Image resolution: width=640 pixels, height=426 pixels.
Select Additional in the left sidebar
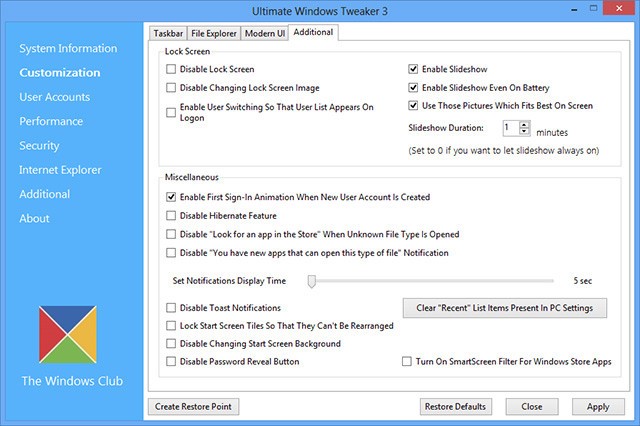pyautogui.click(x=44, y=194)
